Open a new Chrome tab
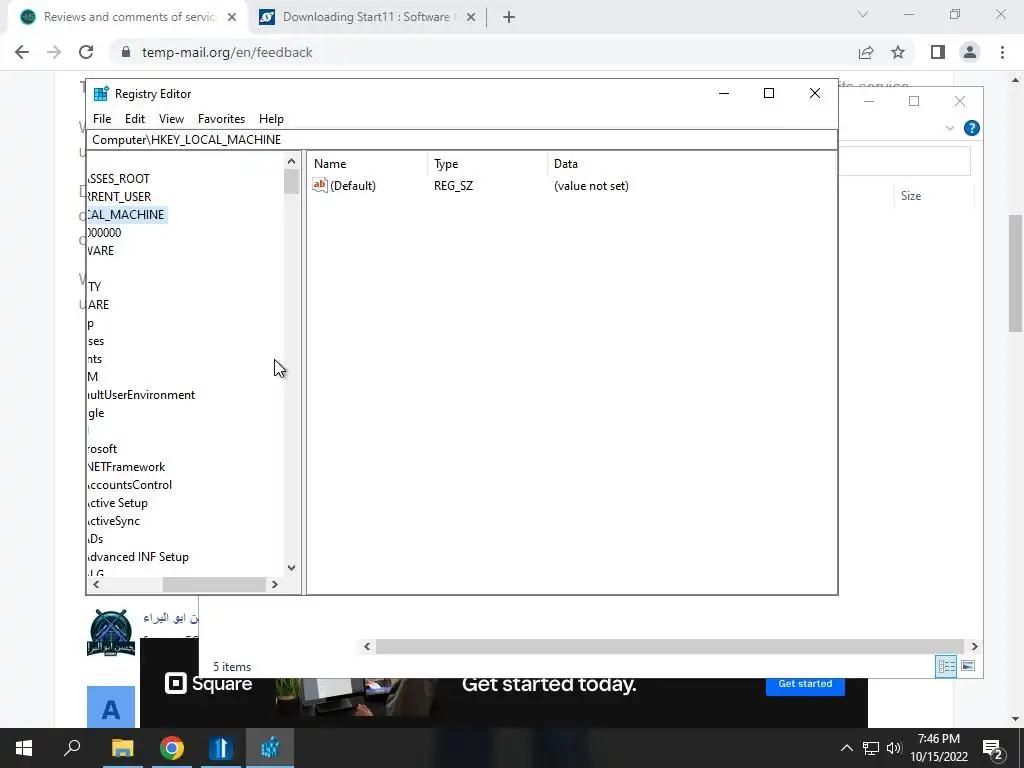Image resolution: width=1024 pixels, height=768 pixels. [x=509, y=17]
